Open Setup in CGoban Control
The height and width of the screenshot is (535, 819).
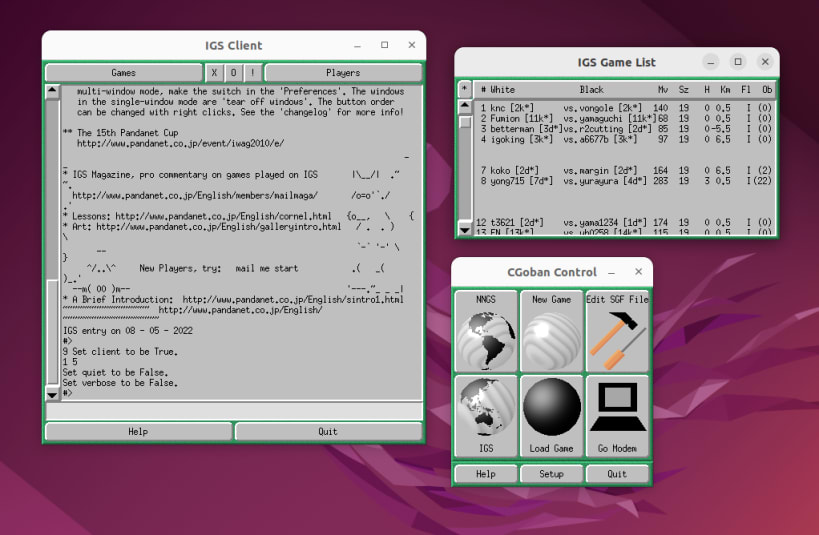(551, 474)
